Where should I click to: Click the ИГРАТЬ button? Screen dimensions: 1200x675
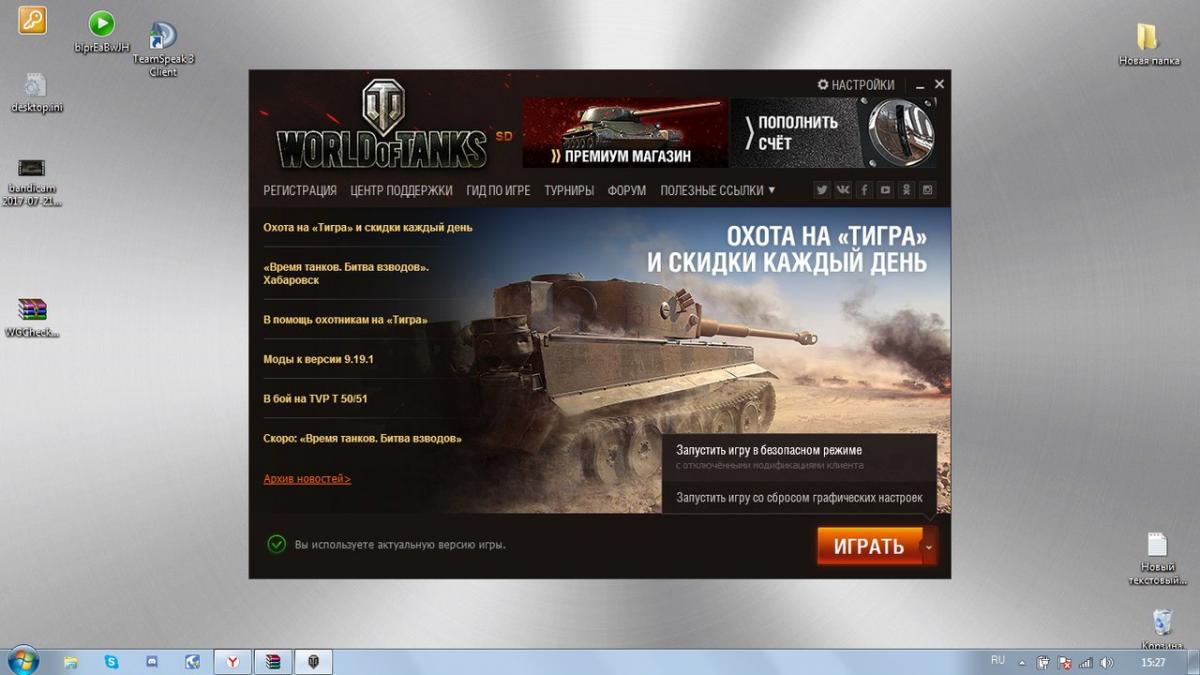(x=869, y=546)
